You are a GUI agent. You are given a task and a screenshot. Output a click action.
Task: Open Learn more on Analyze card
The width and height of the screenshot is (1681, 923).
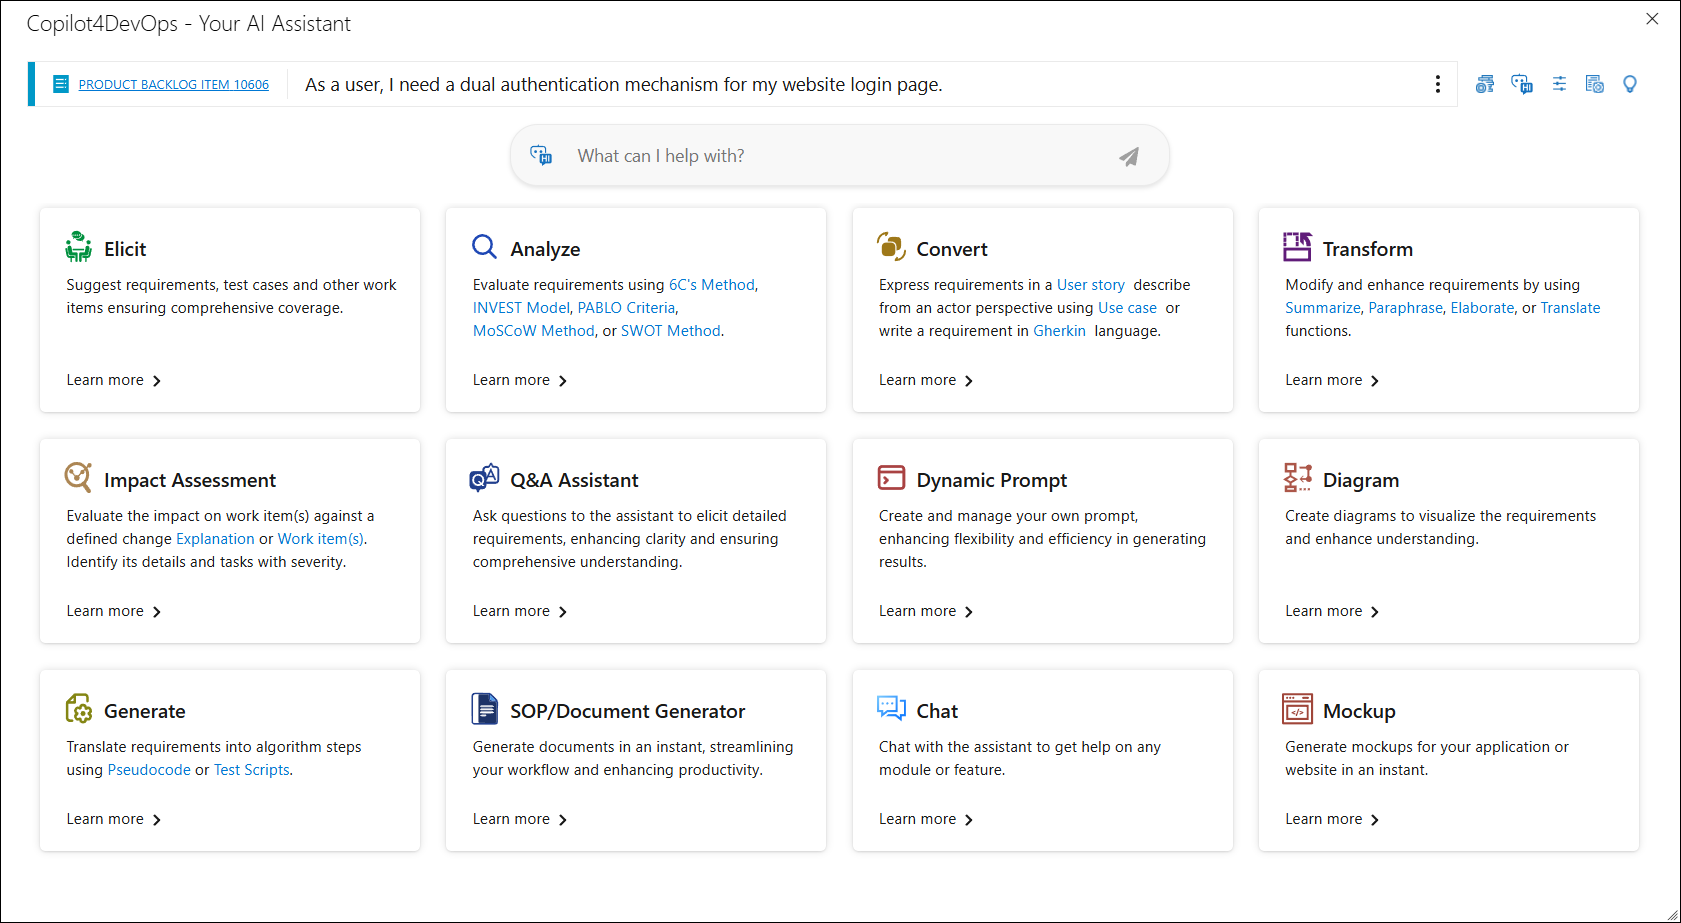pyautogui.click(x=520, y=380)
